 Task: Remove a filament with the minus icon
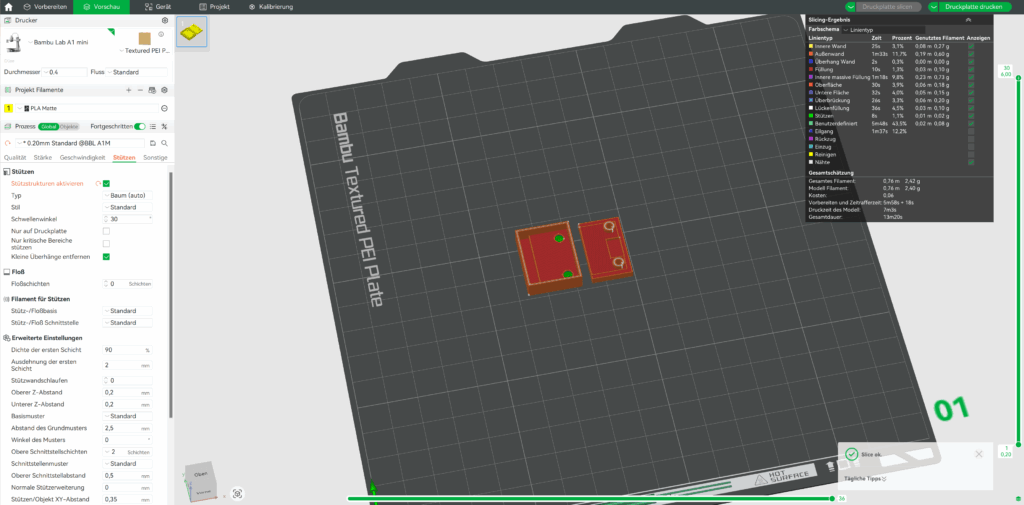[x=141, y=90]
